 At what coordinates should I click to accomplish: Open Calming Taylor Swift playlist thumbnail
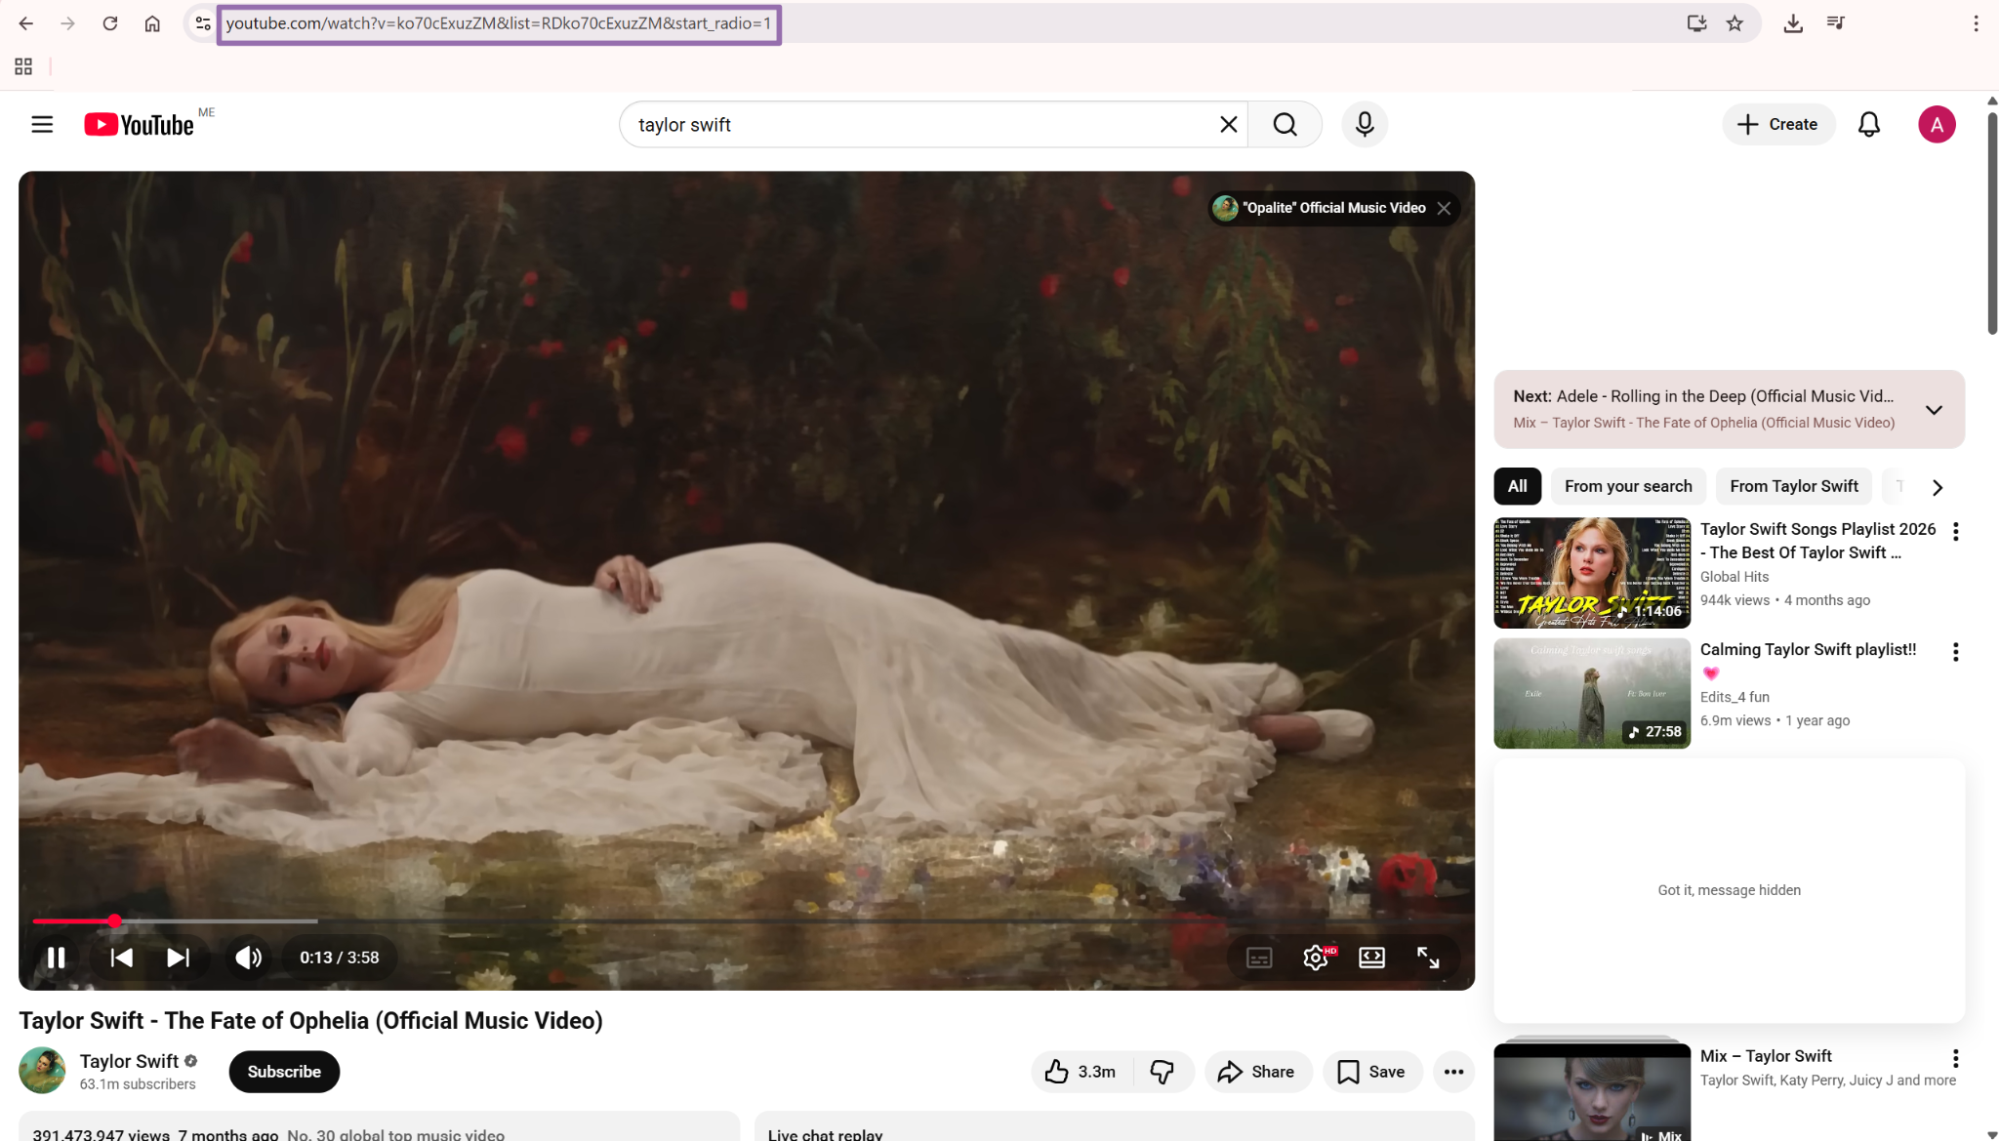click(1592, 693)
